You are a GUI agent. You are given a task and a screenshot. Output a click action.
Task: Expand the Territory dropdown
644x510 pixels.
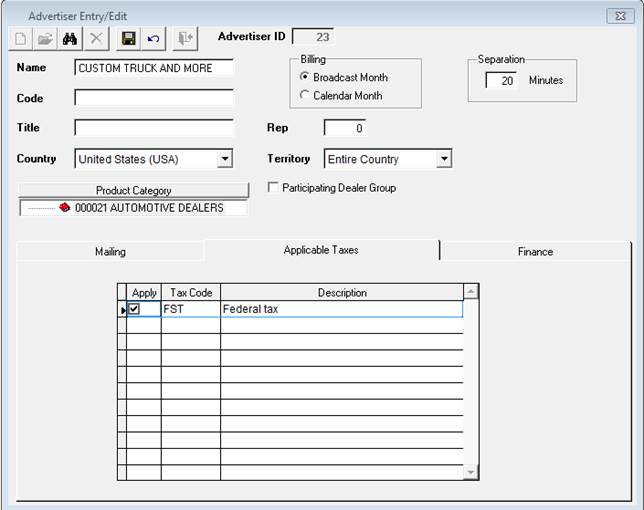[444, 159]
